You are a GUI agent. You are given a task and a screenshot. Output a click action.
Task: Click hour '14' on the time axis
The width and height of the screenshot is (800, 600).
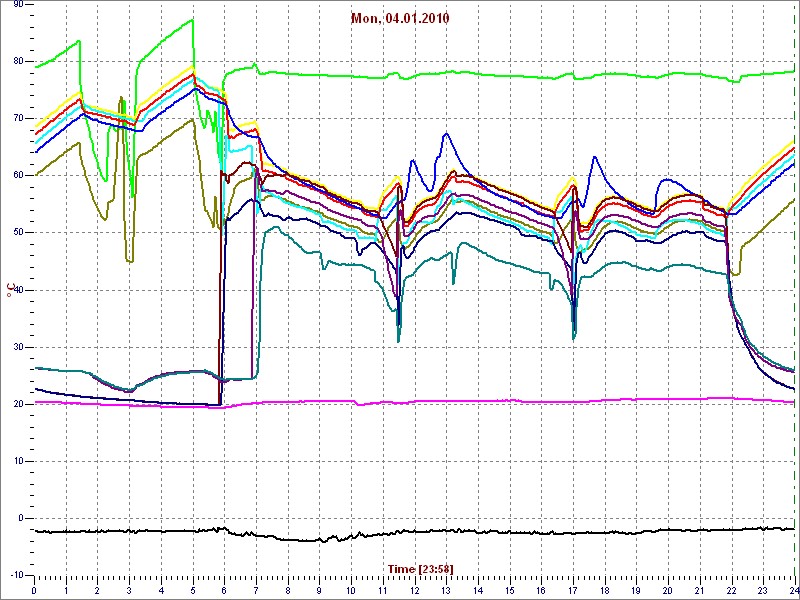(x=478, y=589)
